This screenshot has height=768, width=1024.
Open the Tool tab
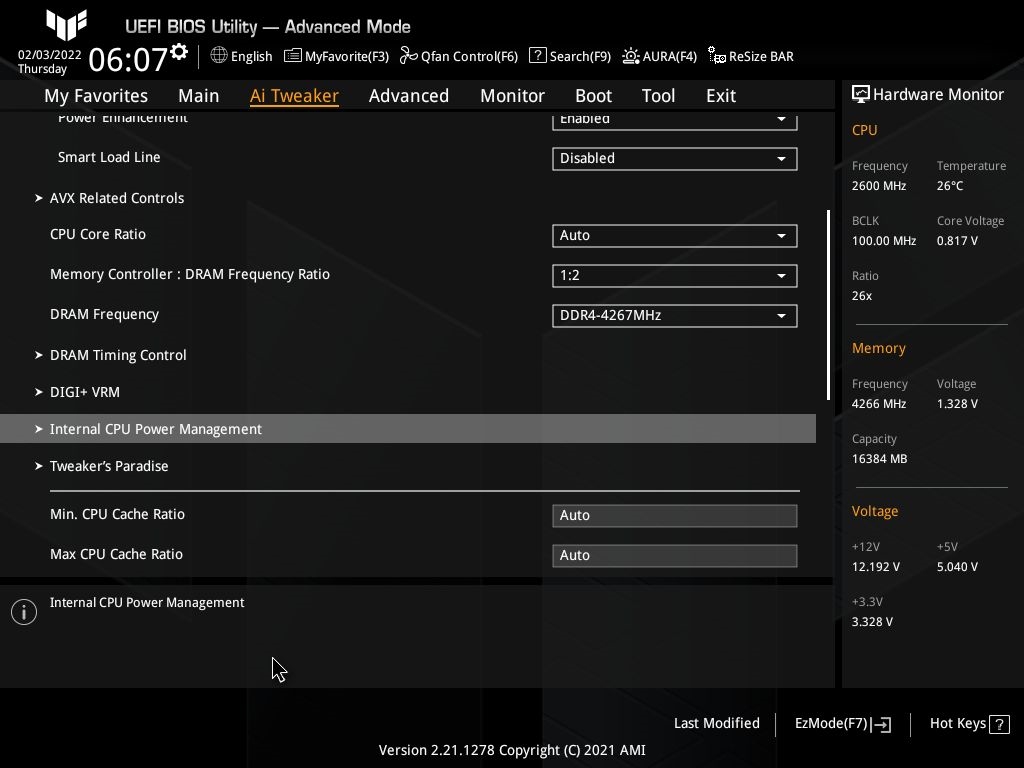[658, 95]
